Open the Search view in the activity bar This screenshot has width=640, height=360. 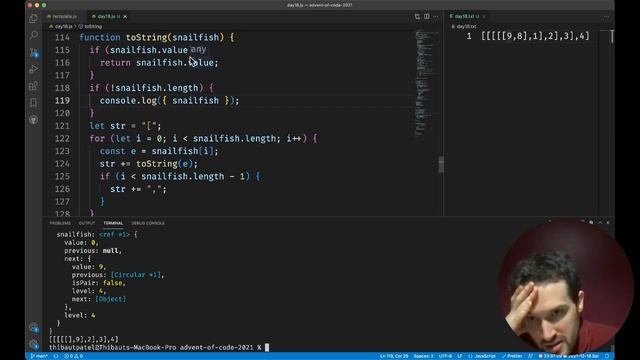pyautogui.click(x=33, y=35)
